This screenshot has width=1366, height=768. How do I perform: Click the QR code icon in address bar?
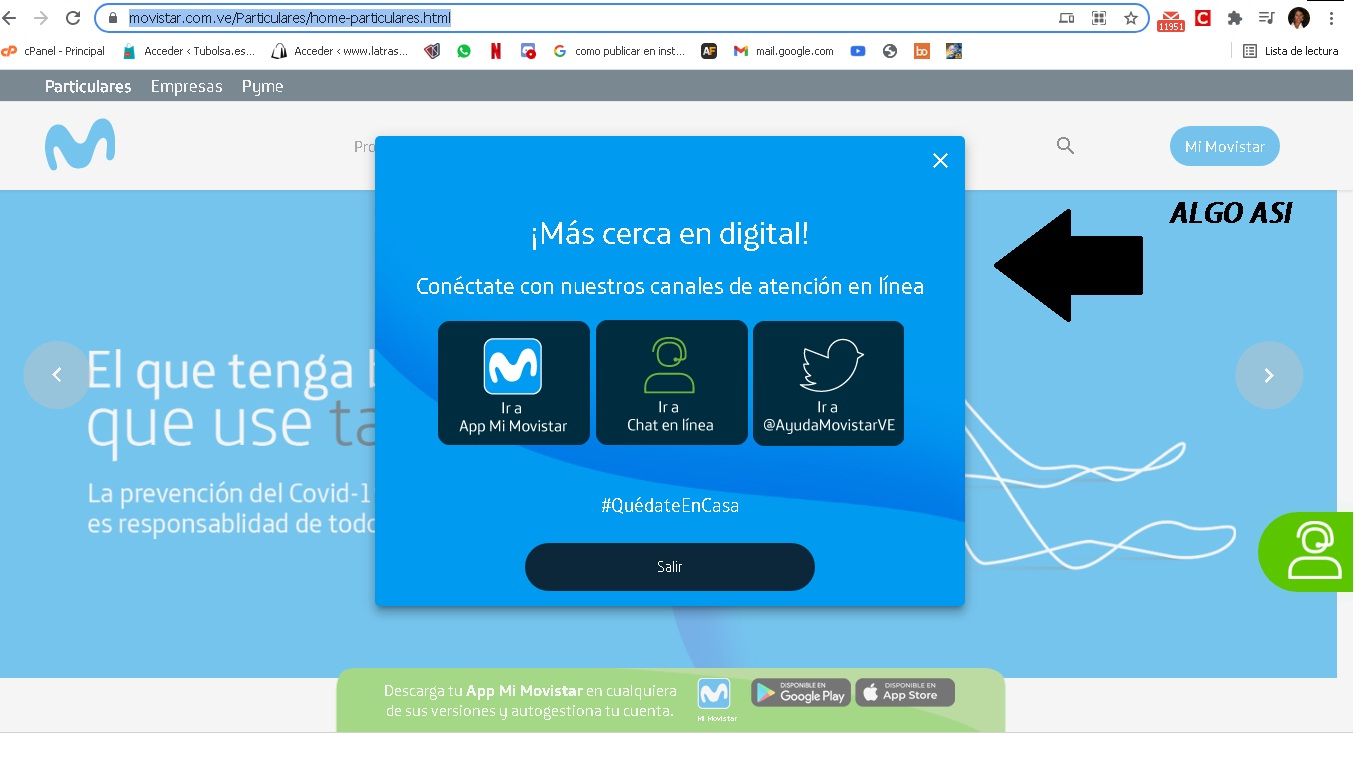pos(1099,18)
